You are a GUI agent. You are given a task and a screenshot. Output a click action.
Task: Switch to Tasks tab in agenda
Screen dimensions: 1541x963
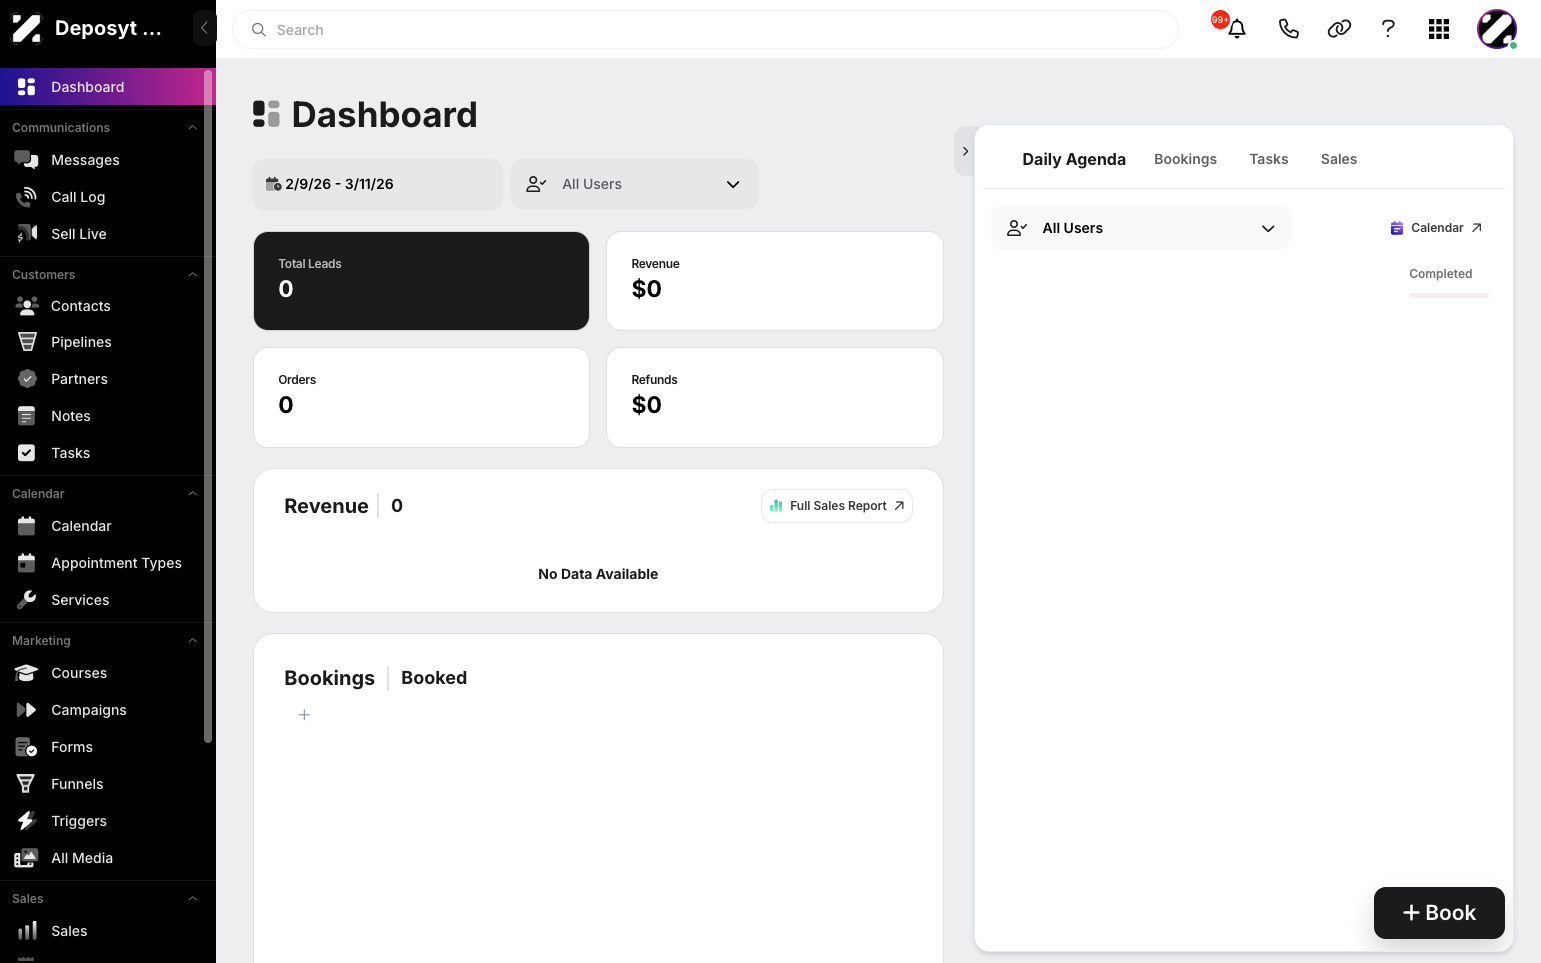[x=1268, y=159]
